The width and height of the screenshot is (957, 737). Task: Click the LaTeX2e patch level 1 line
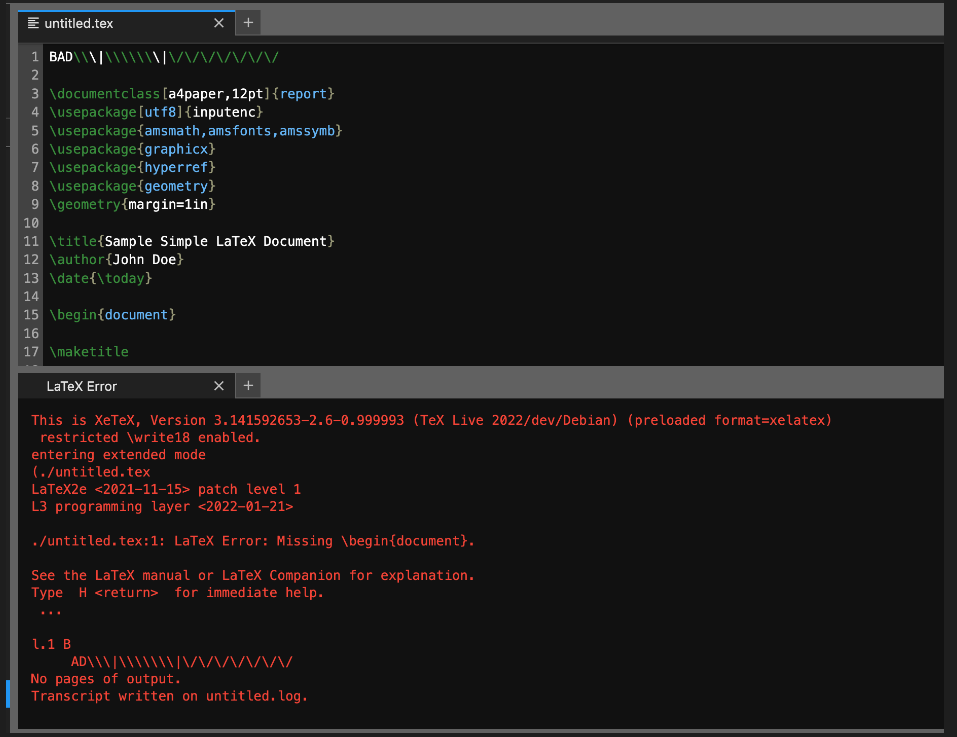165,489
